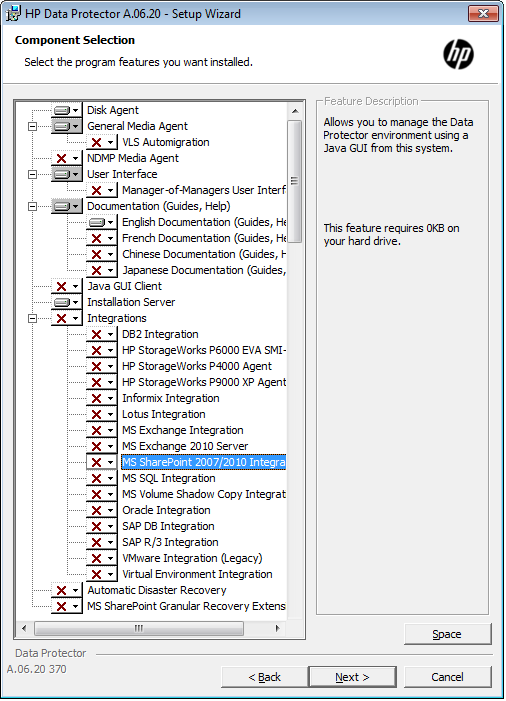Proceed with the Next button
Viewport: 506px width, 701px height.
(352, 677)
